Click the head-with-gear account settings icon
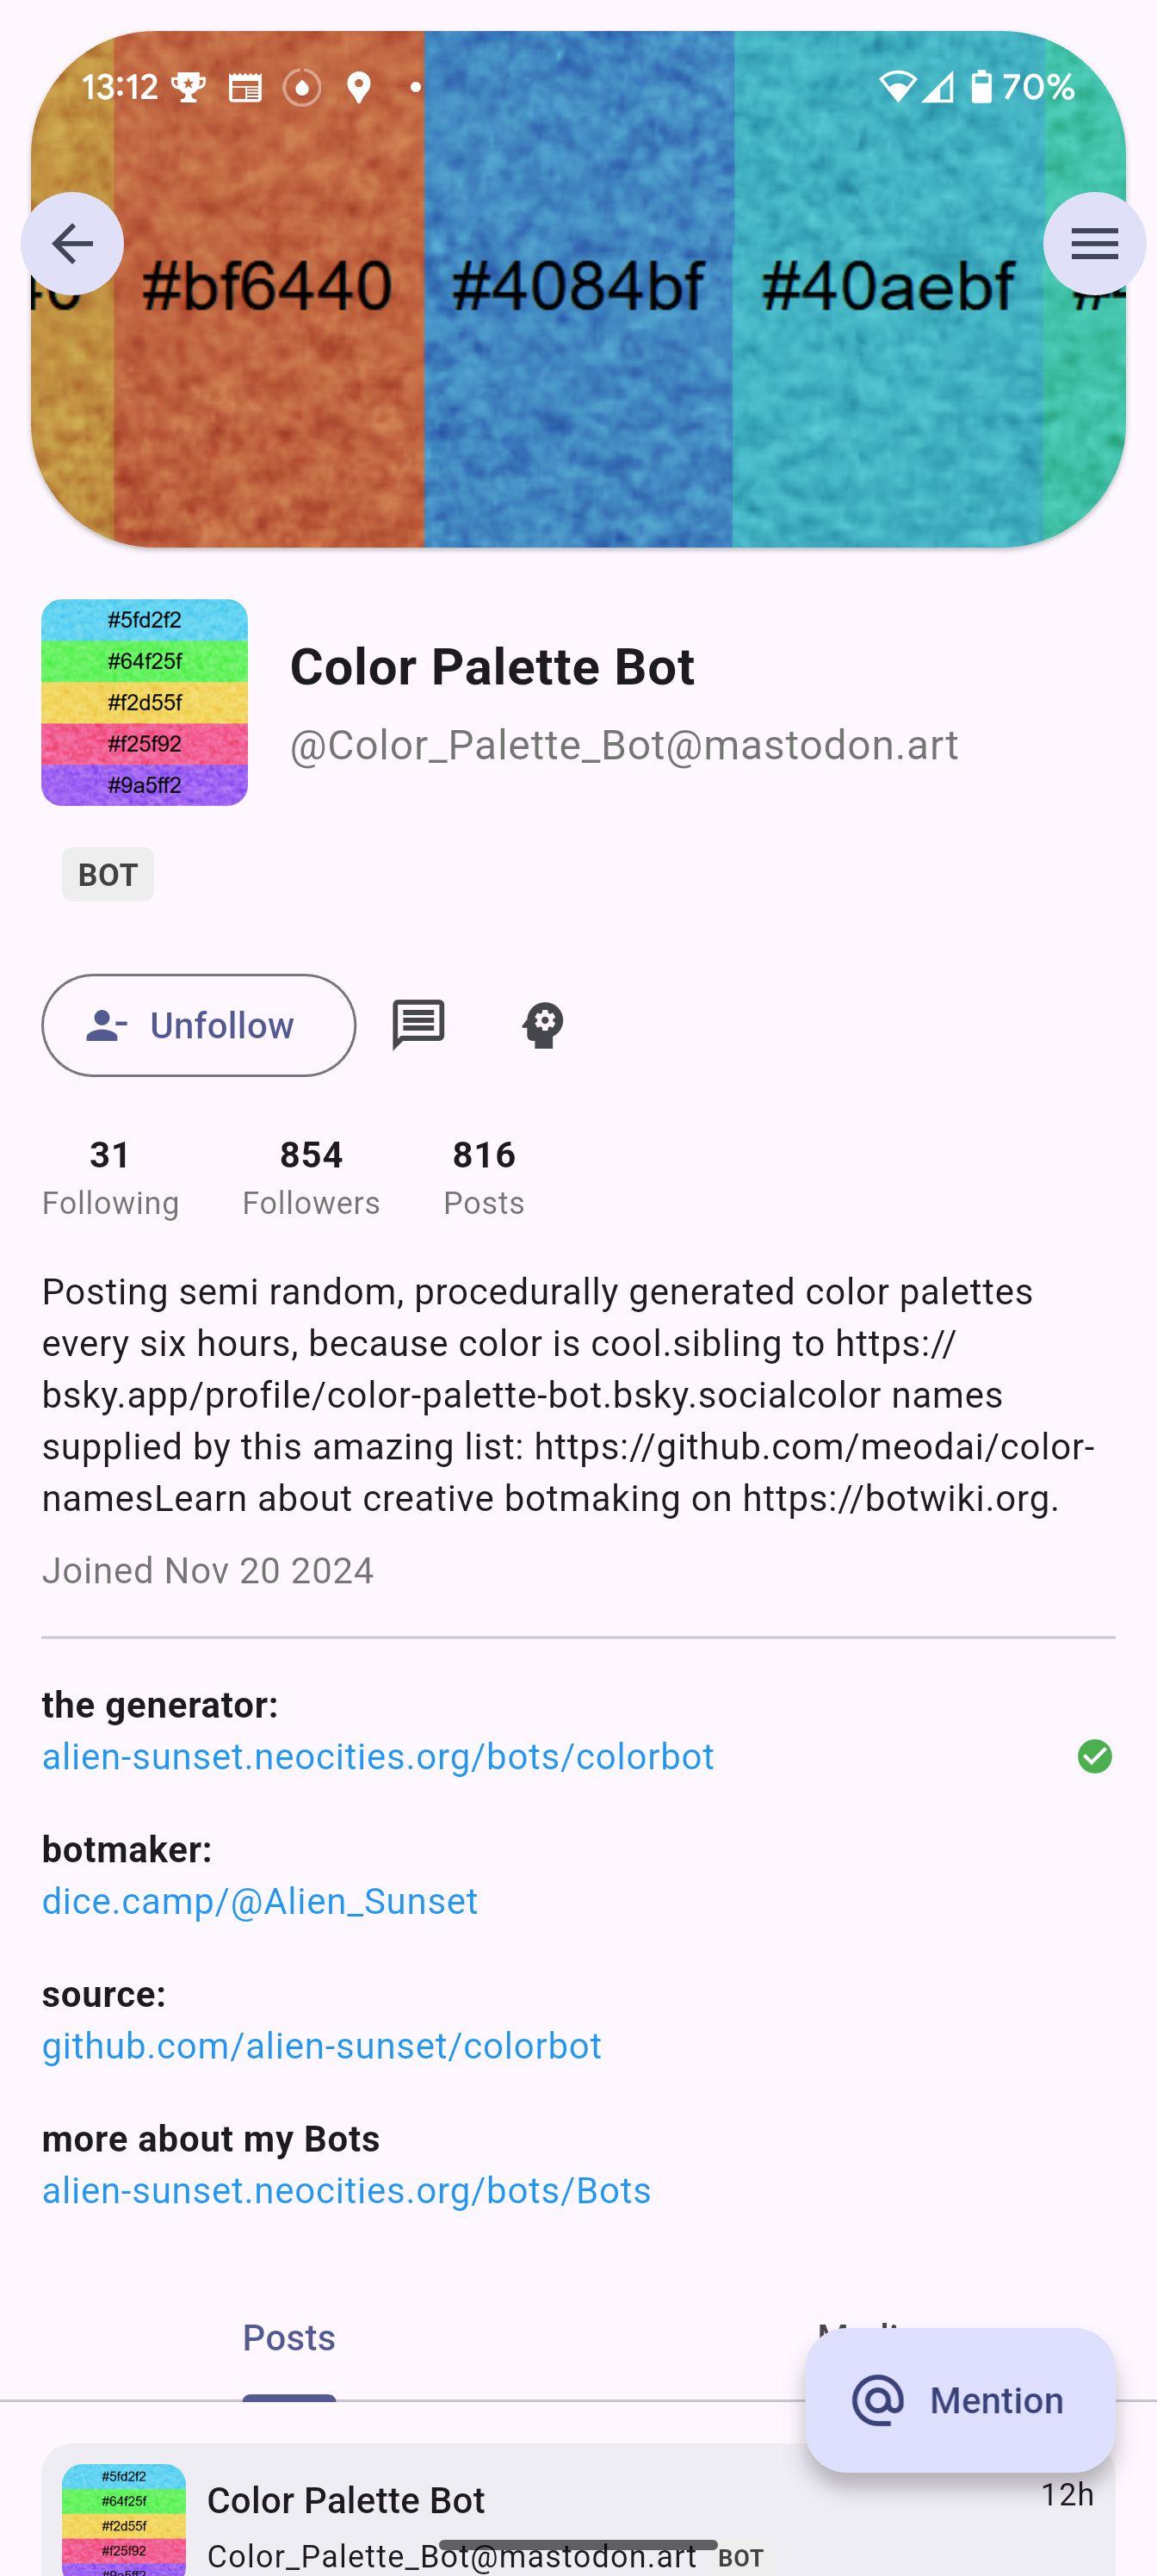Screen dimensions: 1157x2576 [x=543, y=1025]
